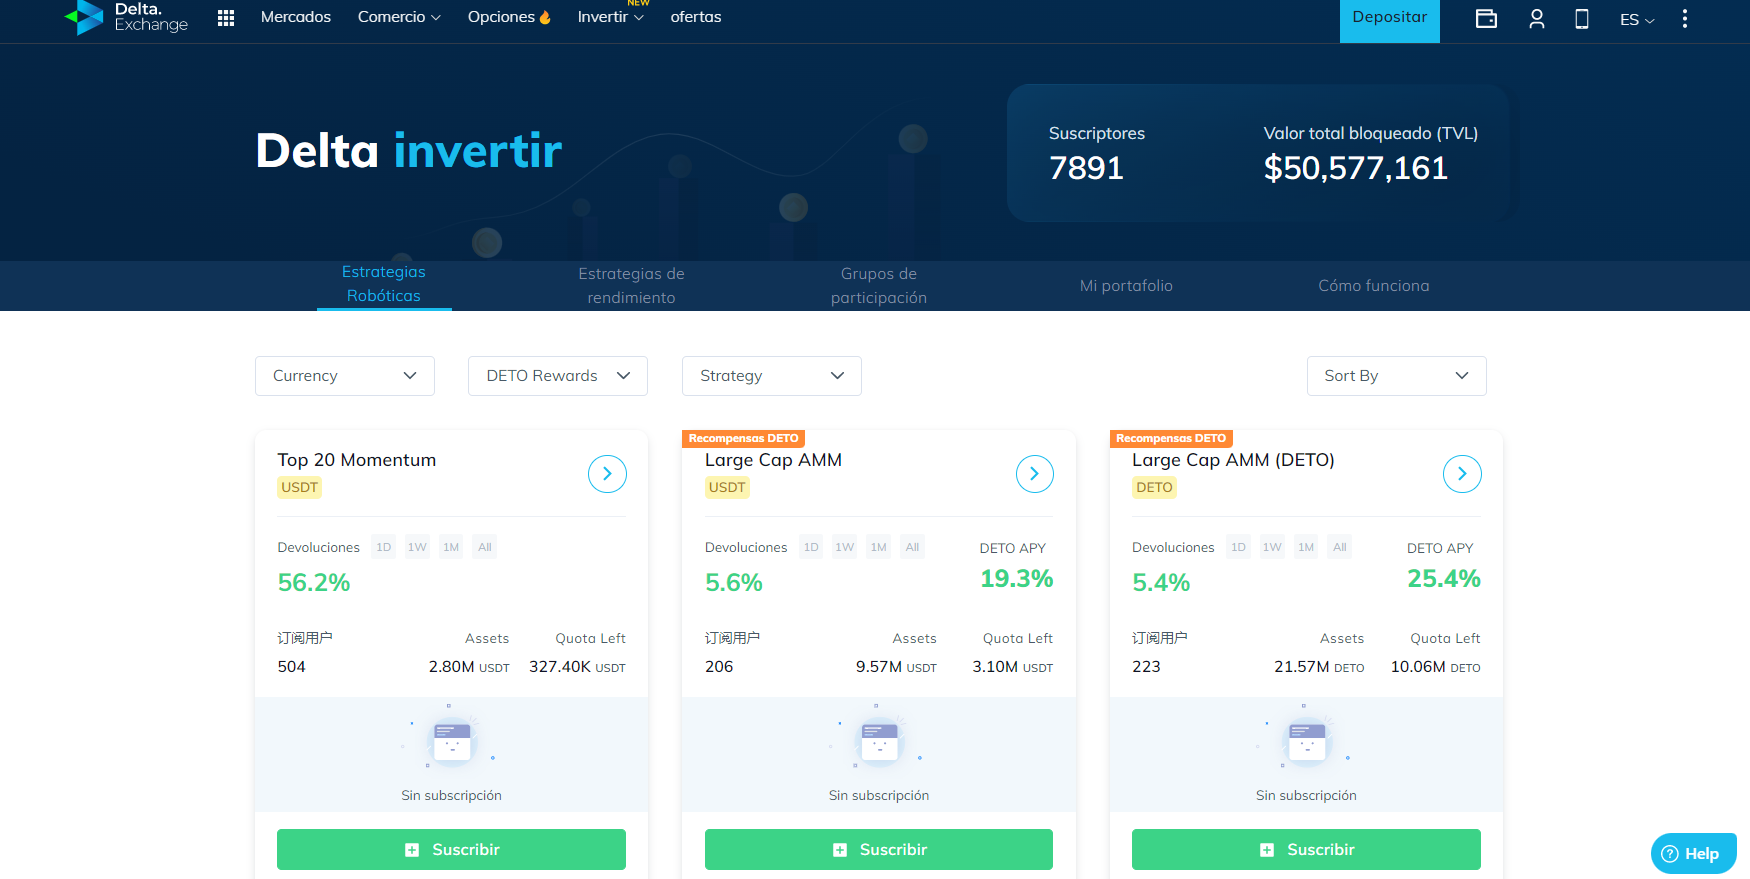Open the Currency filter dropdown
This screenshot has height=879, width=1750.
click(345, 376)
